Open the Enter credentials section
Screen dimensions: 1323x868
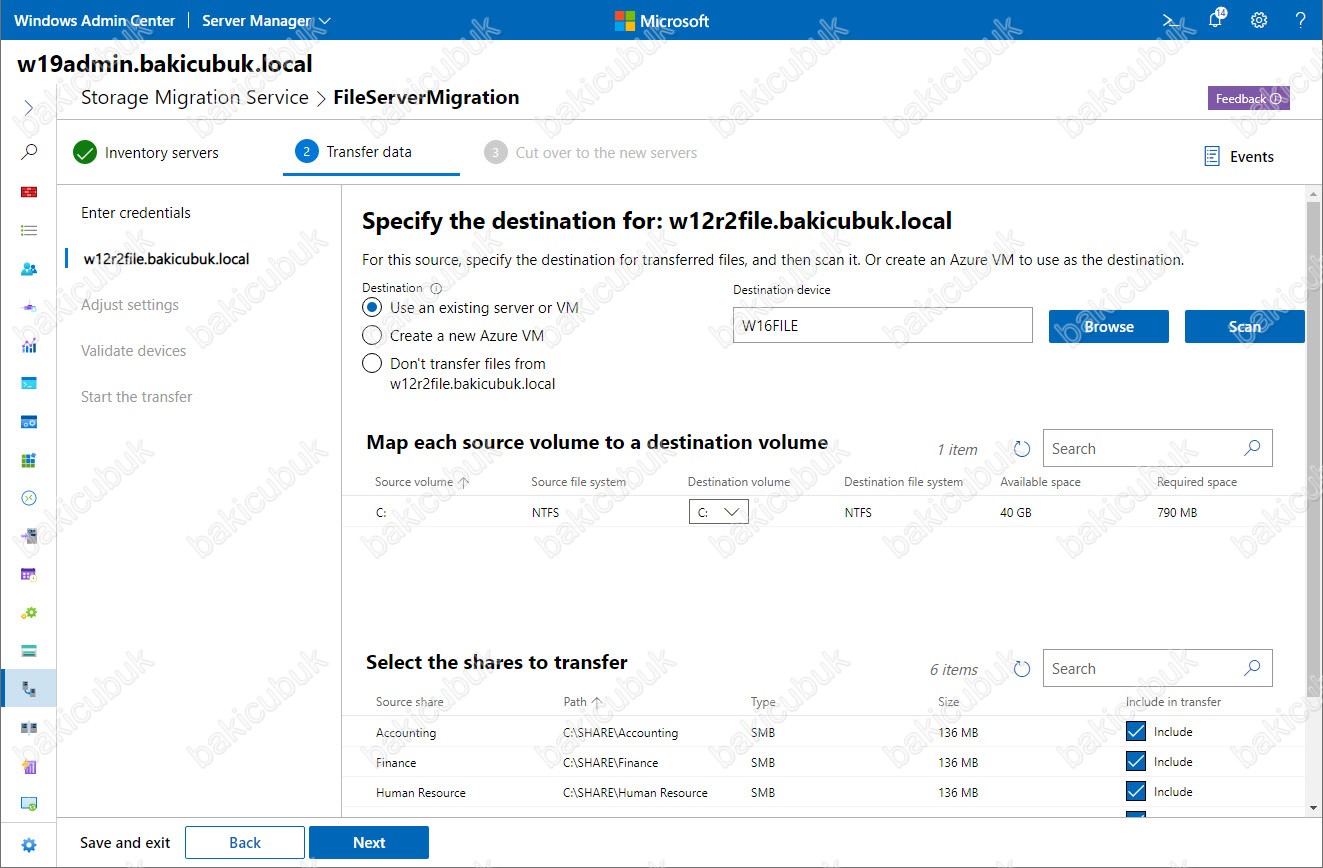coord(136,213)
